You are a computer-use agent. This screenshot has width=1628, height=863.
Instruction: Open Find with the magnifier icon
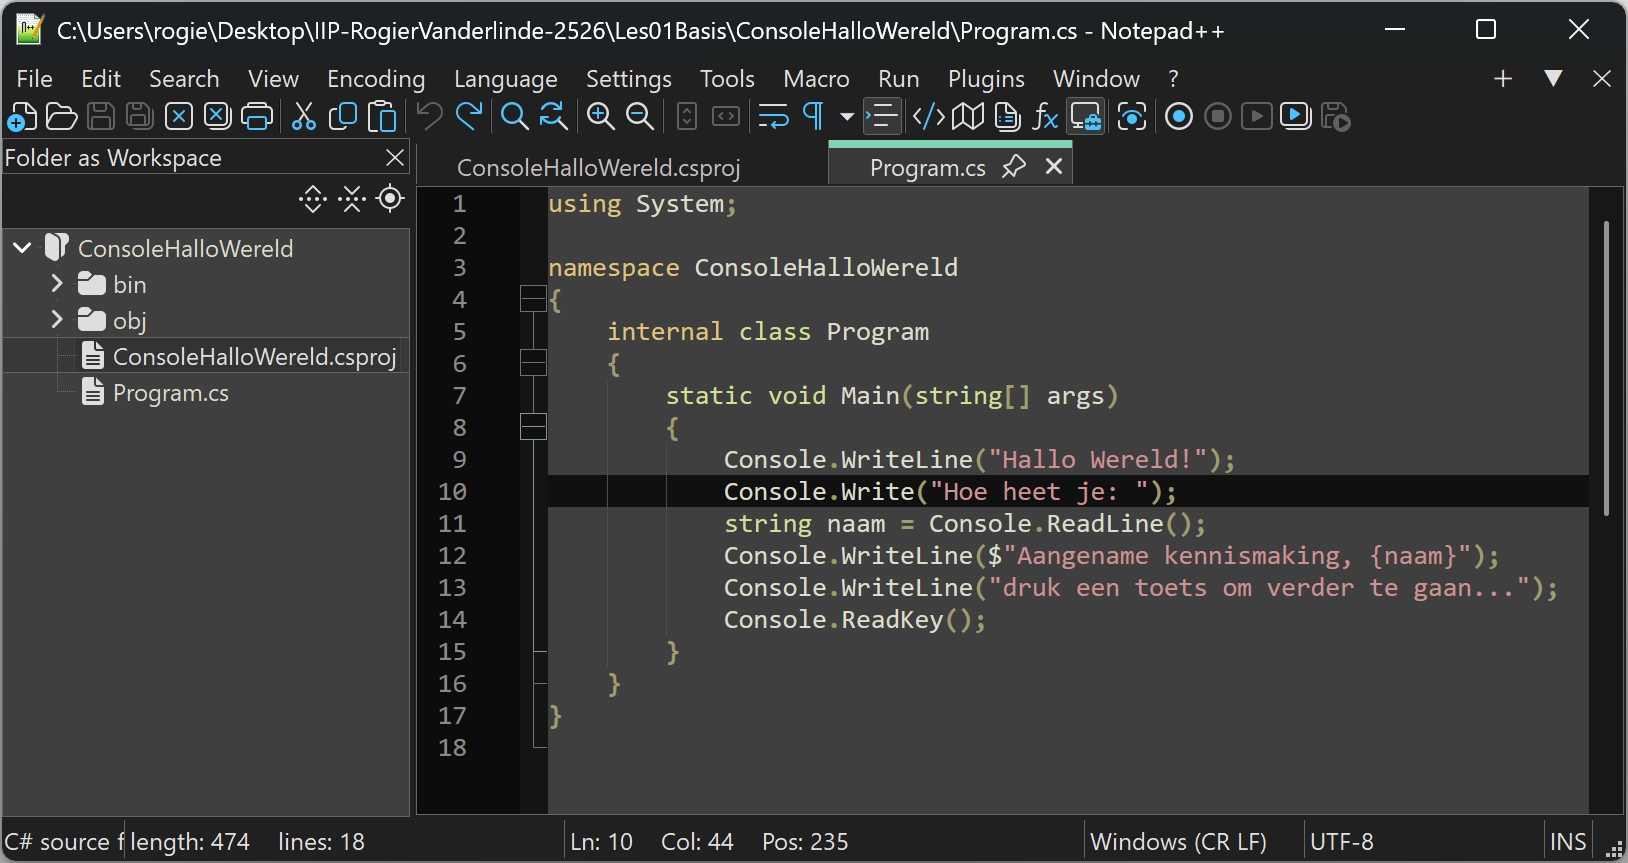515,117
